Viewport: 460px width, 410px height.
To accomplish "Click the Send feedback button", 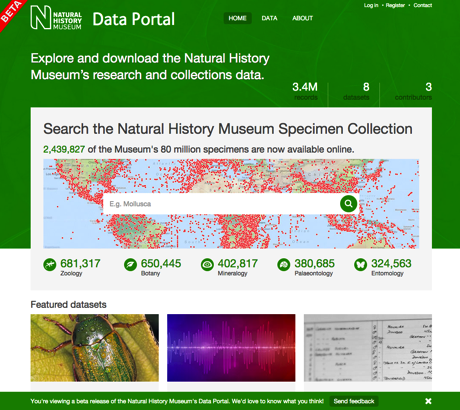I will pyautogui.click(x=354, y=401).
